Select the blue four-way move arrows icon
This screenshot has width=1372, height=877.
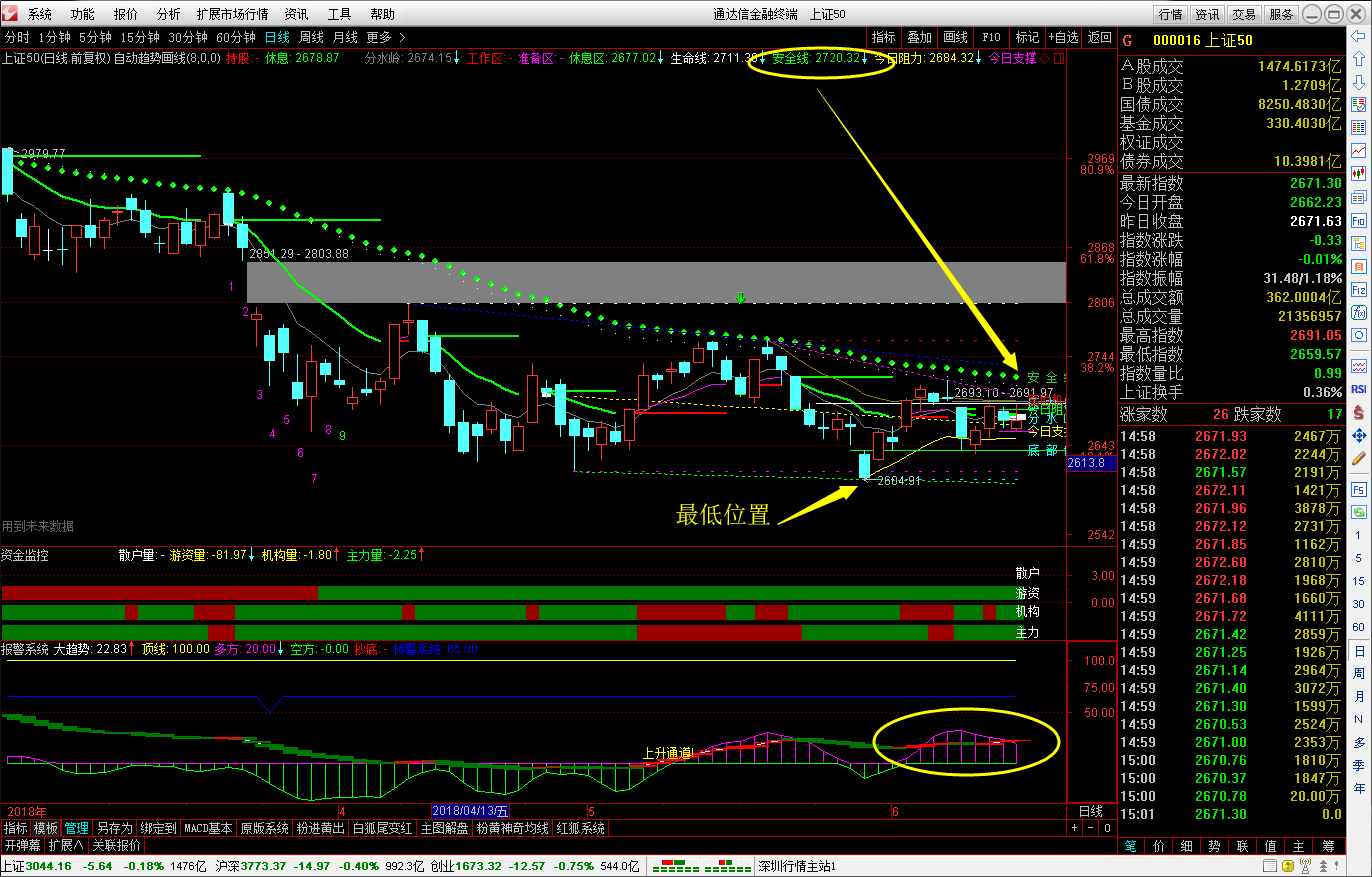[x=1359, y=435]
